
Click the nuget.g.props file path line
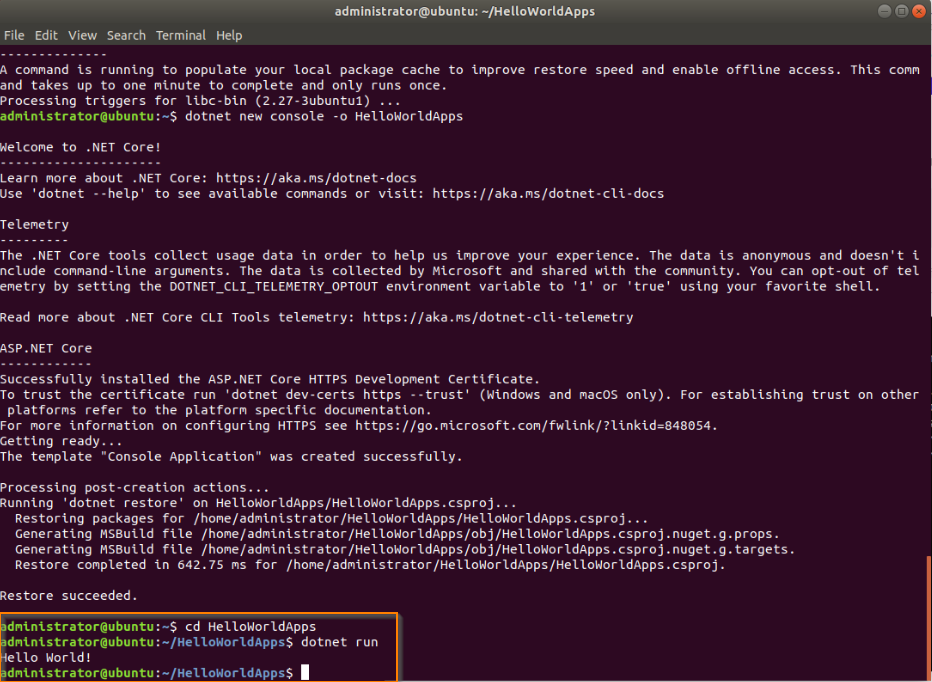click(x=397, y=534)
